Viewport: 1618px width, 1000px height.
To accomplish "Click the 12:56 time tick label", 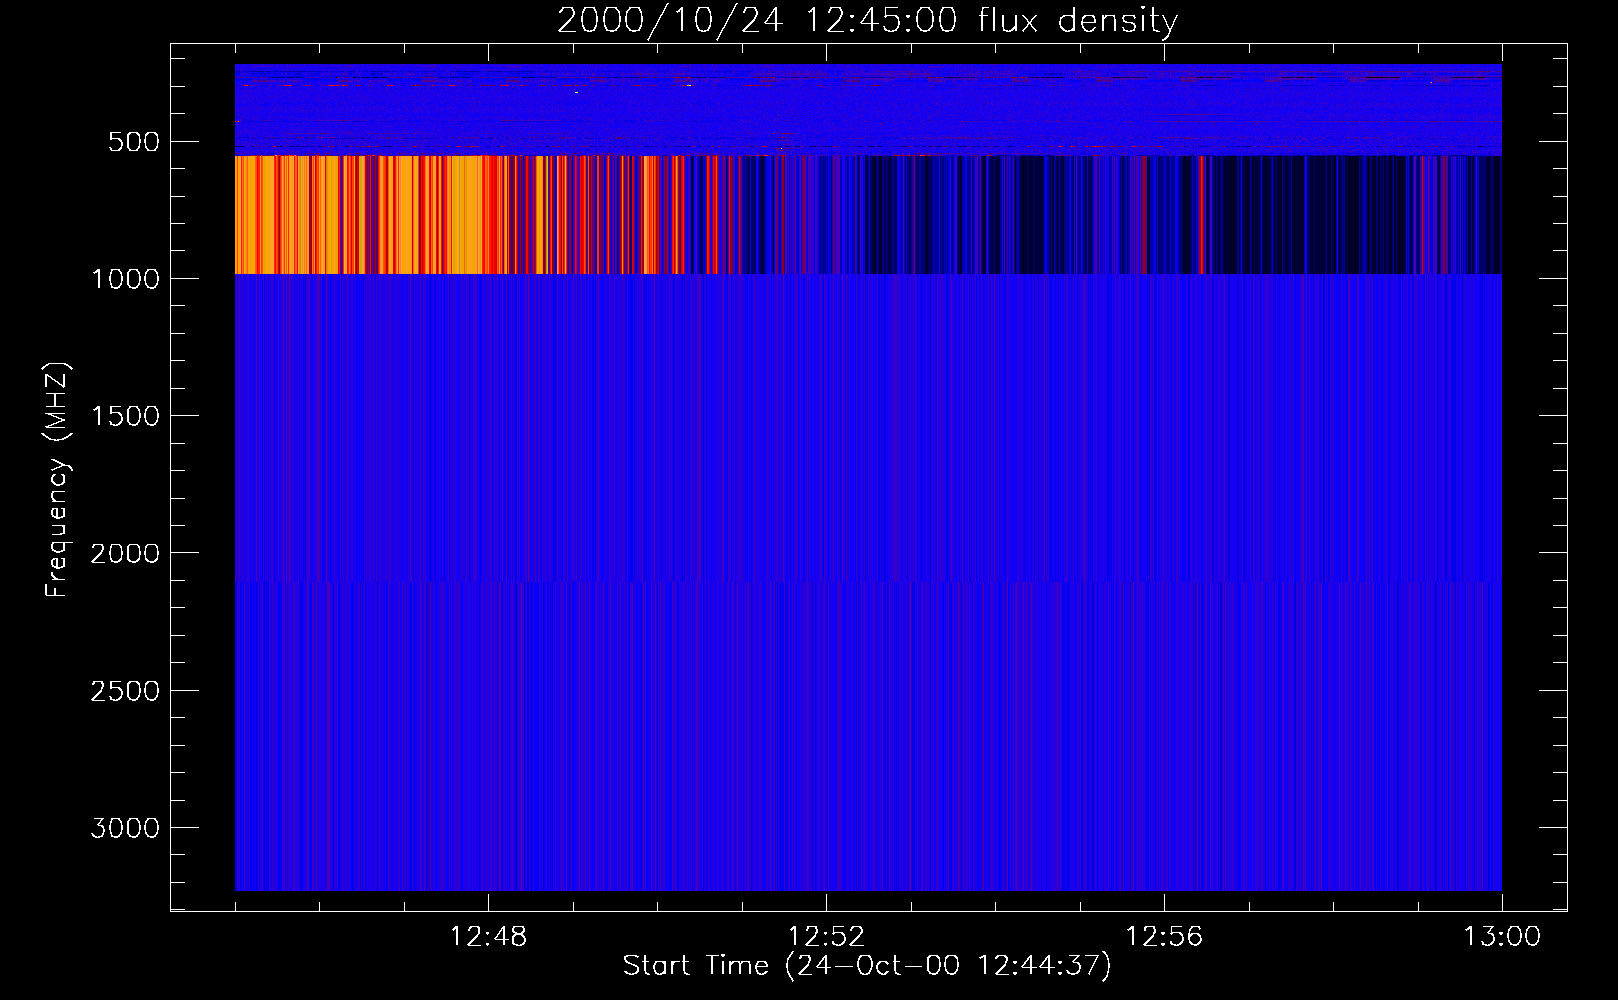I will click(x=1164, y=937).
